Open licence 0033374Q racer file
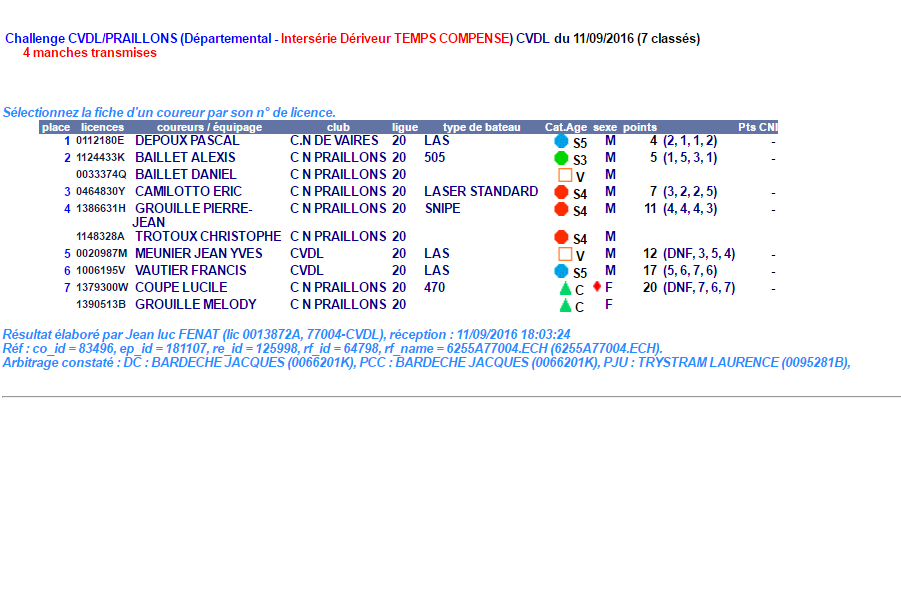 (101, 174)
